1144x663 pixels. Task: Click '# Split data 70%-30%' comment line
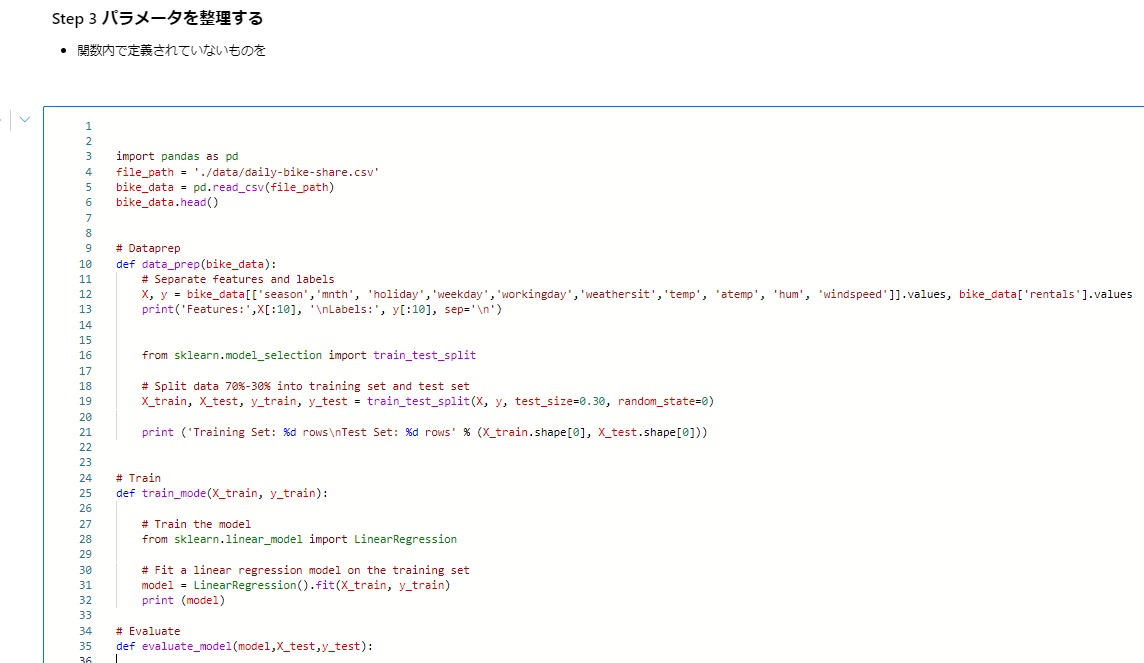pos(306,386)
